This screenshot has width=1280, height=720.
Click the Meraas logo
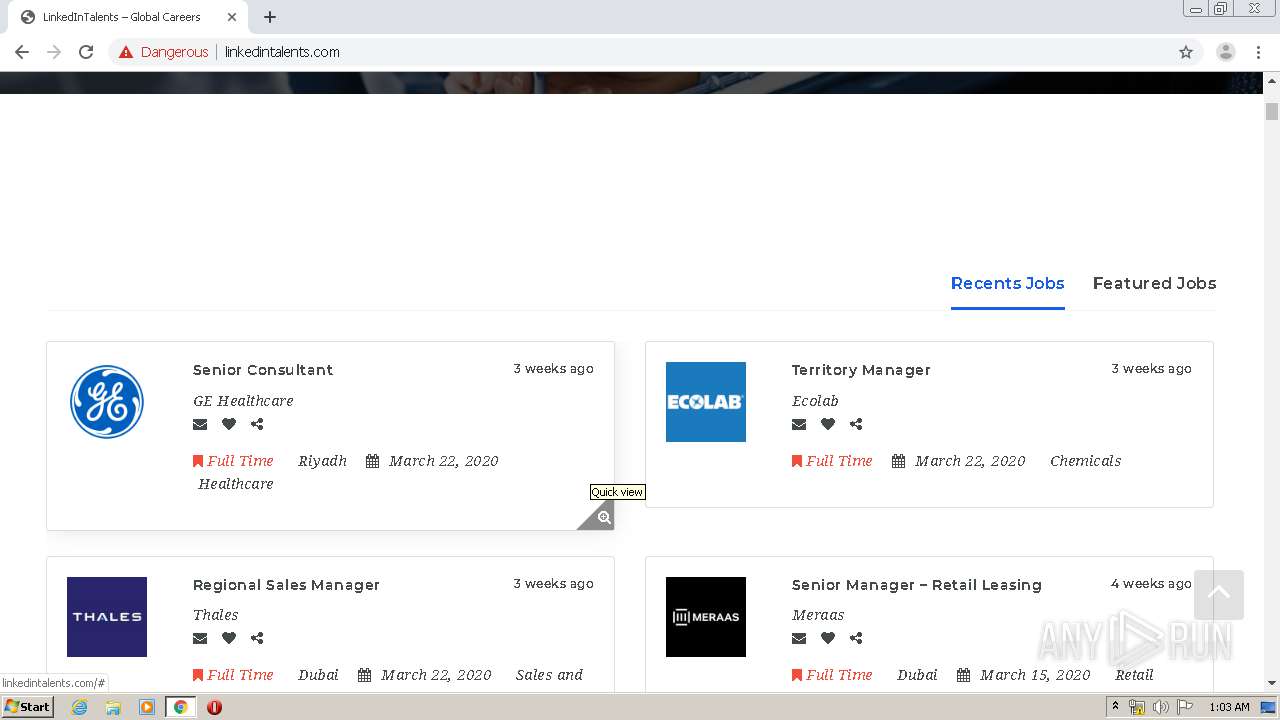706,617
